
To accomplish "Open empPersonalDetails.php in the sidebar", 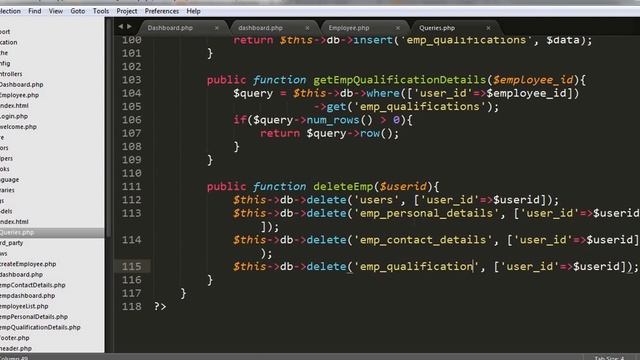I will [x=33, y=317].
